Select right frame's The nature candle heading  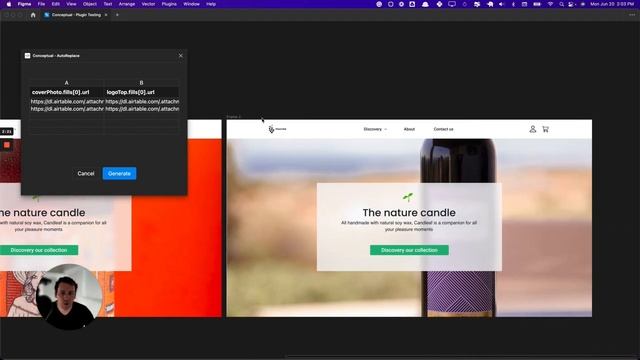pyautogui.click(x=409, y=213)
